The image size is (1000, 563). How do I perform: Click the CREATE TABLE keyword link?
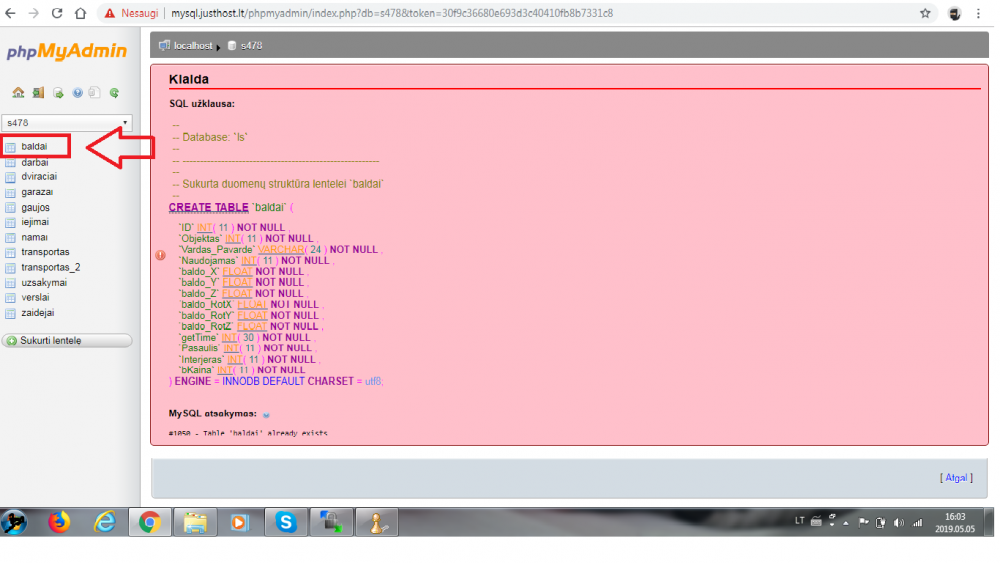point(209,207)
